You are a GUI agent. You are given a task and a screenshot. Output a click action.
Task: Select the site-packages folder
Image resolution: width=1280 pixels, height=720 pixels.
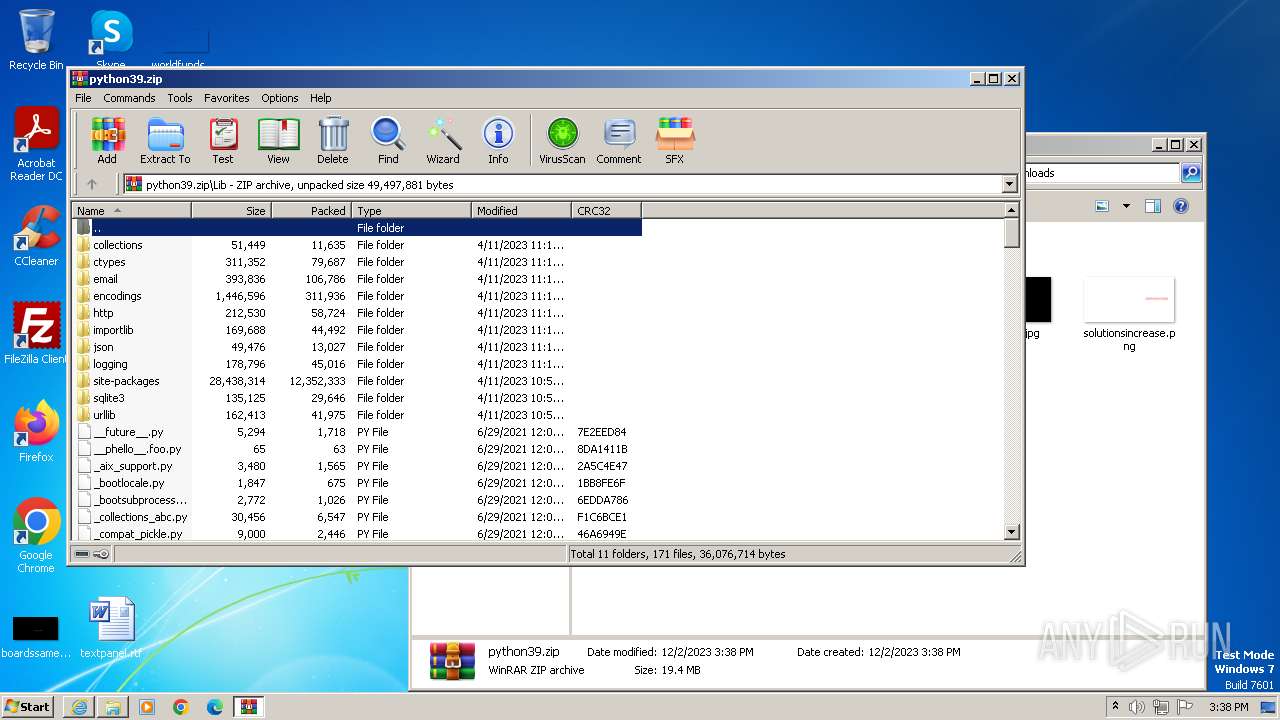coord(357,380)
